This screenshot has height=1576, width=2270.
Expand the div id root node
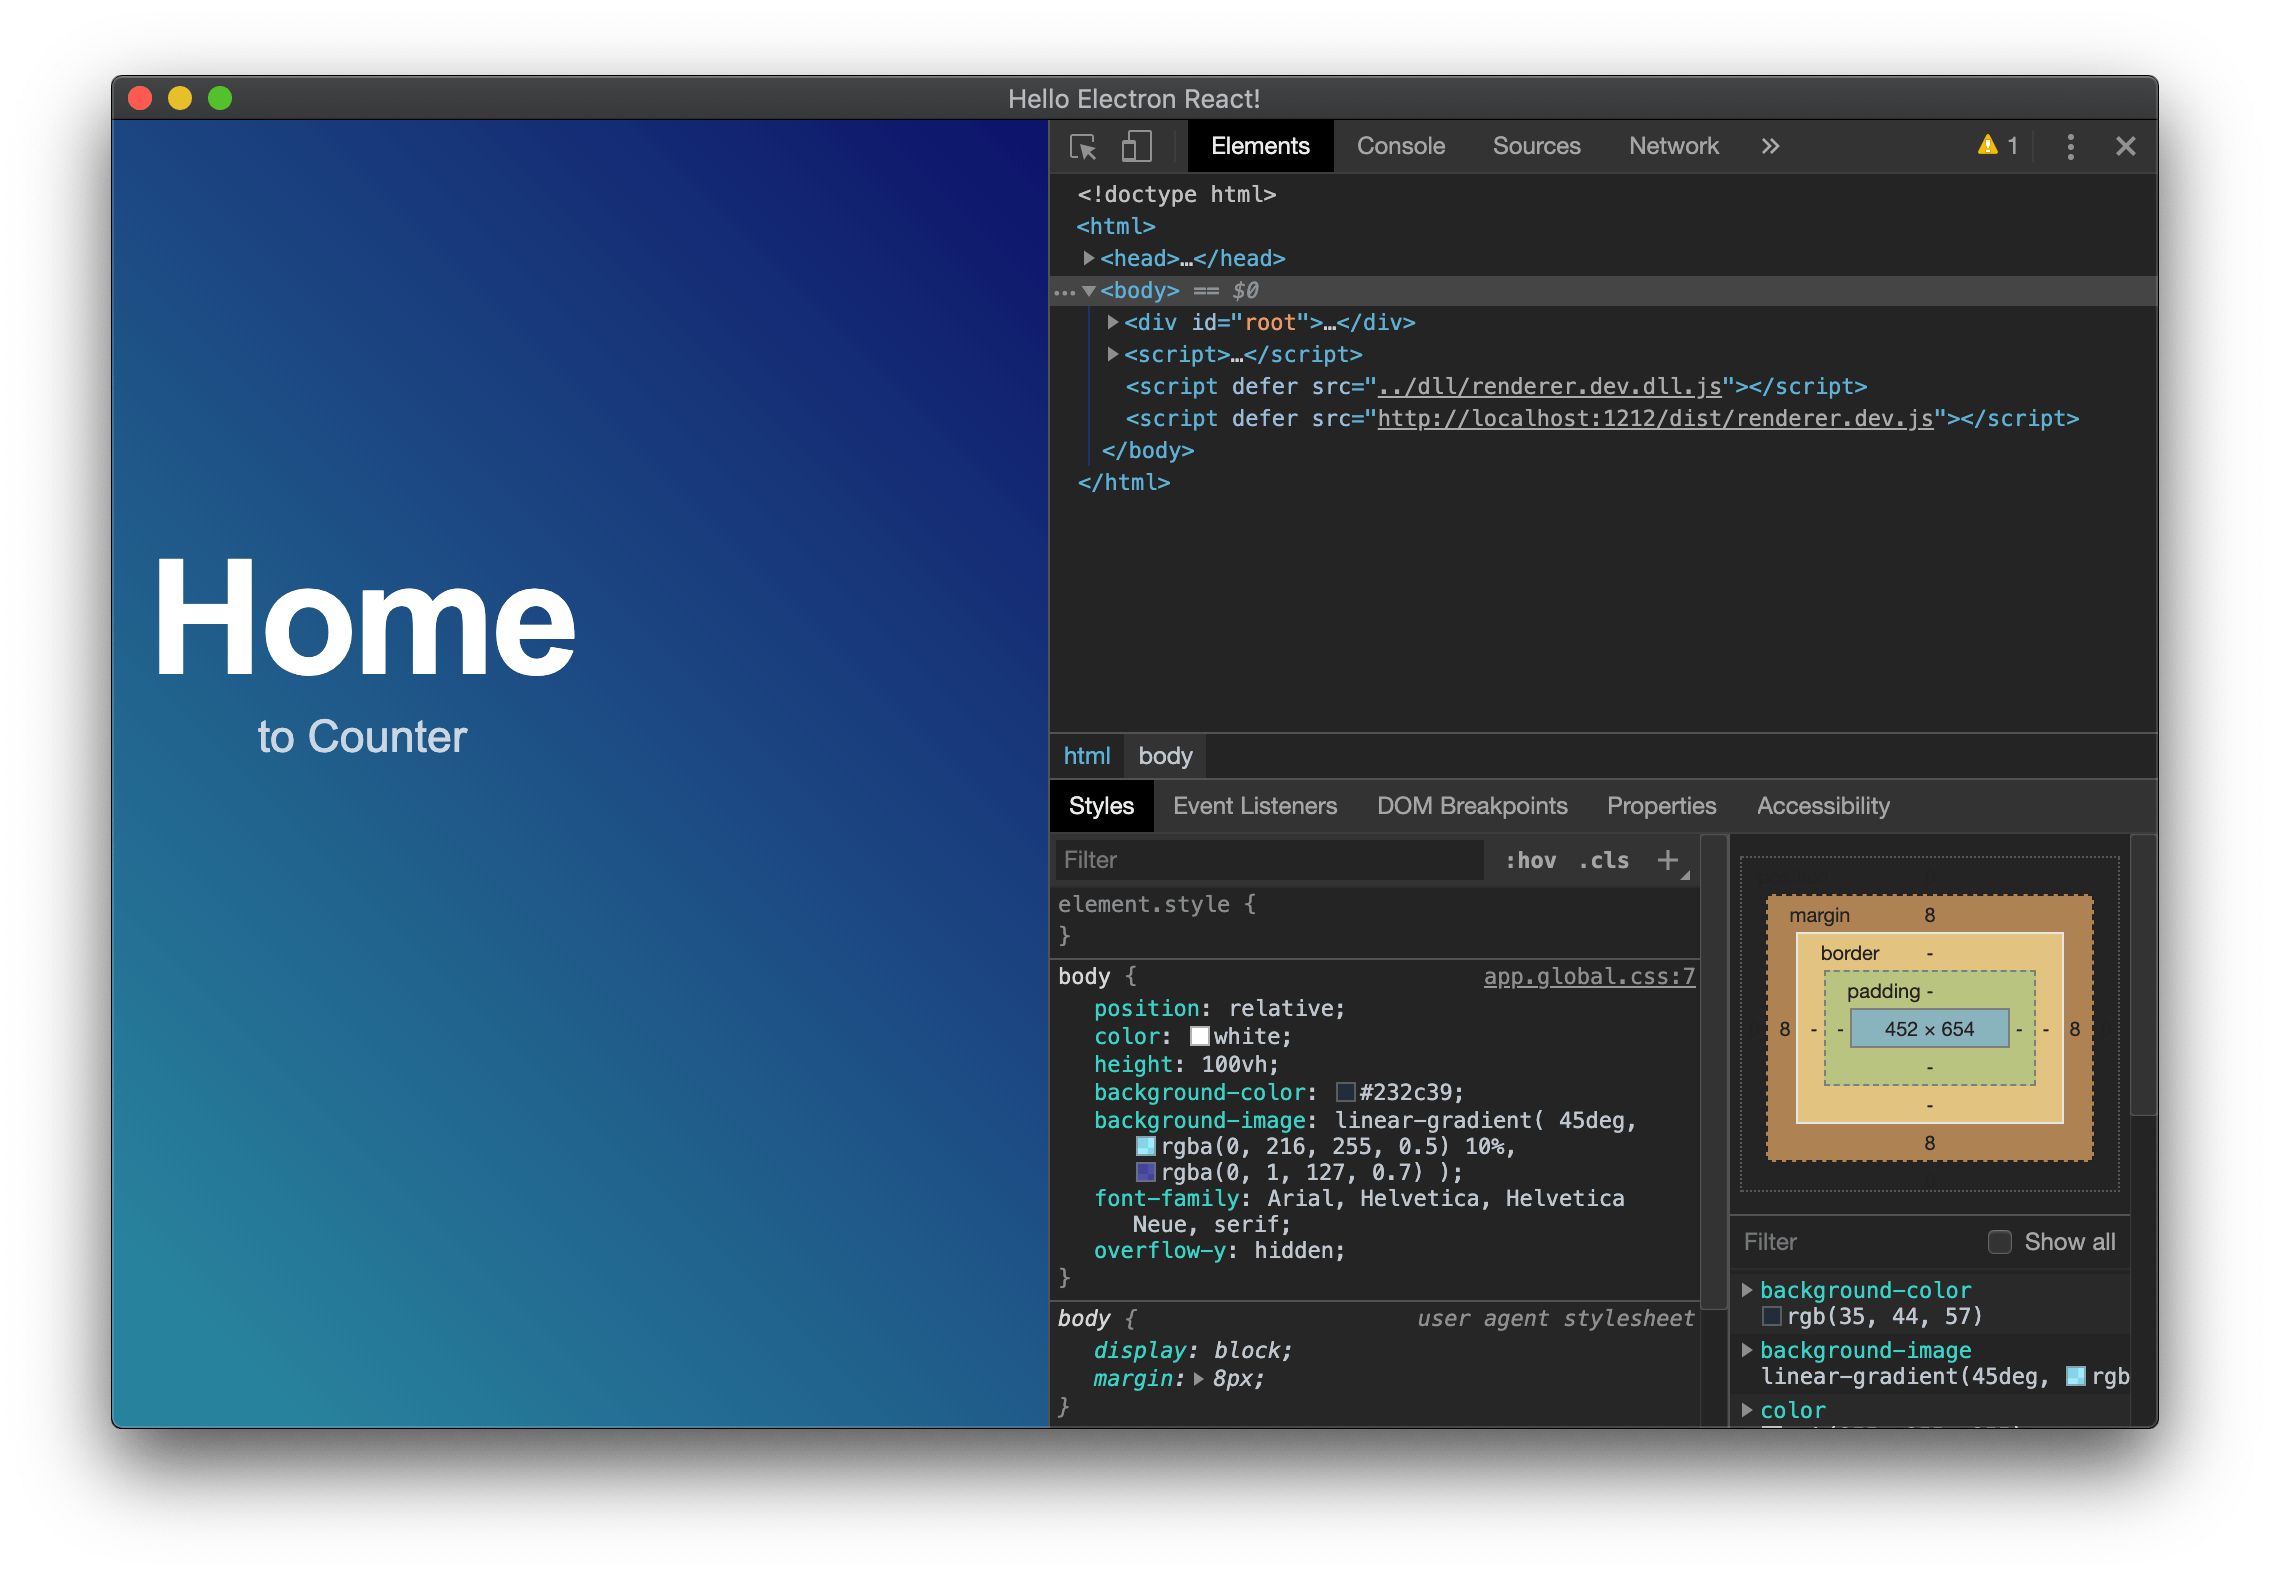(1112, 322)
